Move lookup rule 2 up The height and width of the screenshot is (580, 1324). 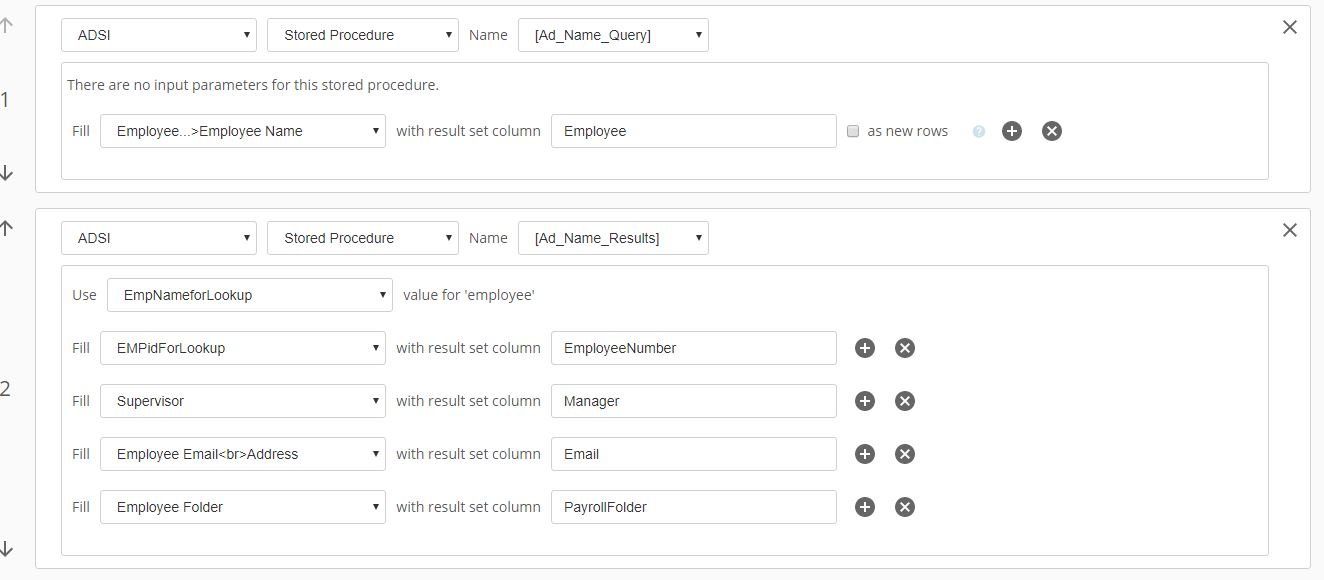(7, 228)
